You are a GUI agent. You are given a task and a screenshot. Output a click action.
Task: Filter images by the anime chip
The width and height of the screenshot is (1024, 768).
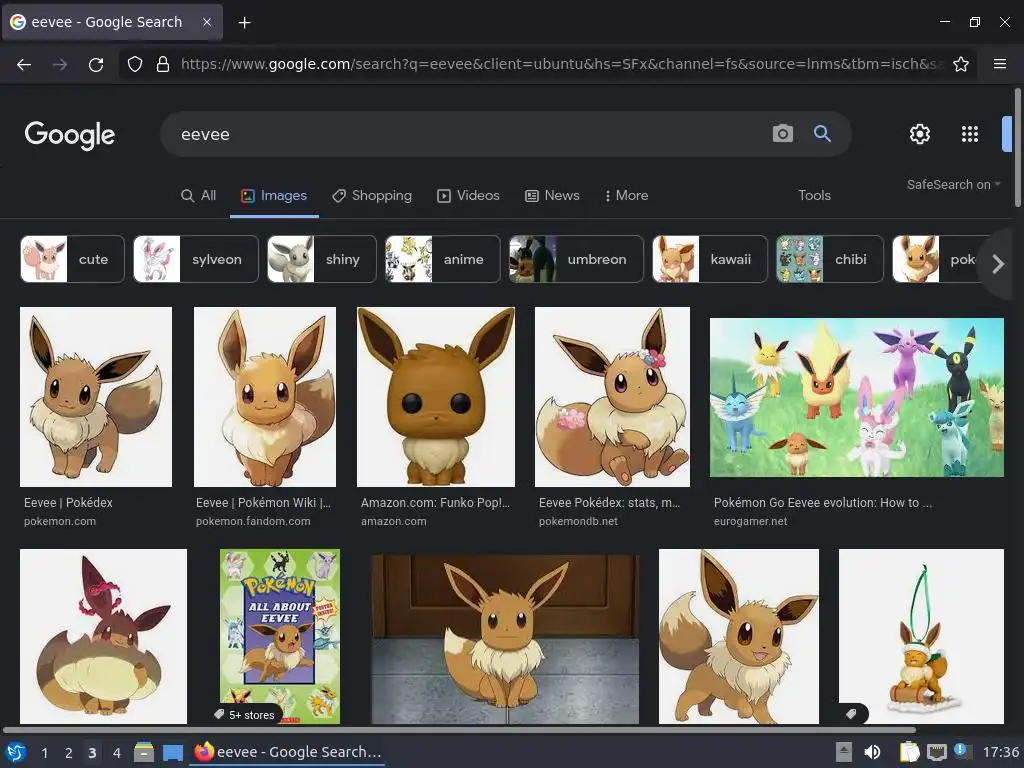pos(443,259)
